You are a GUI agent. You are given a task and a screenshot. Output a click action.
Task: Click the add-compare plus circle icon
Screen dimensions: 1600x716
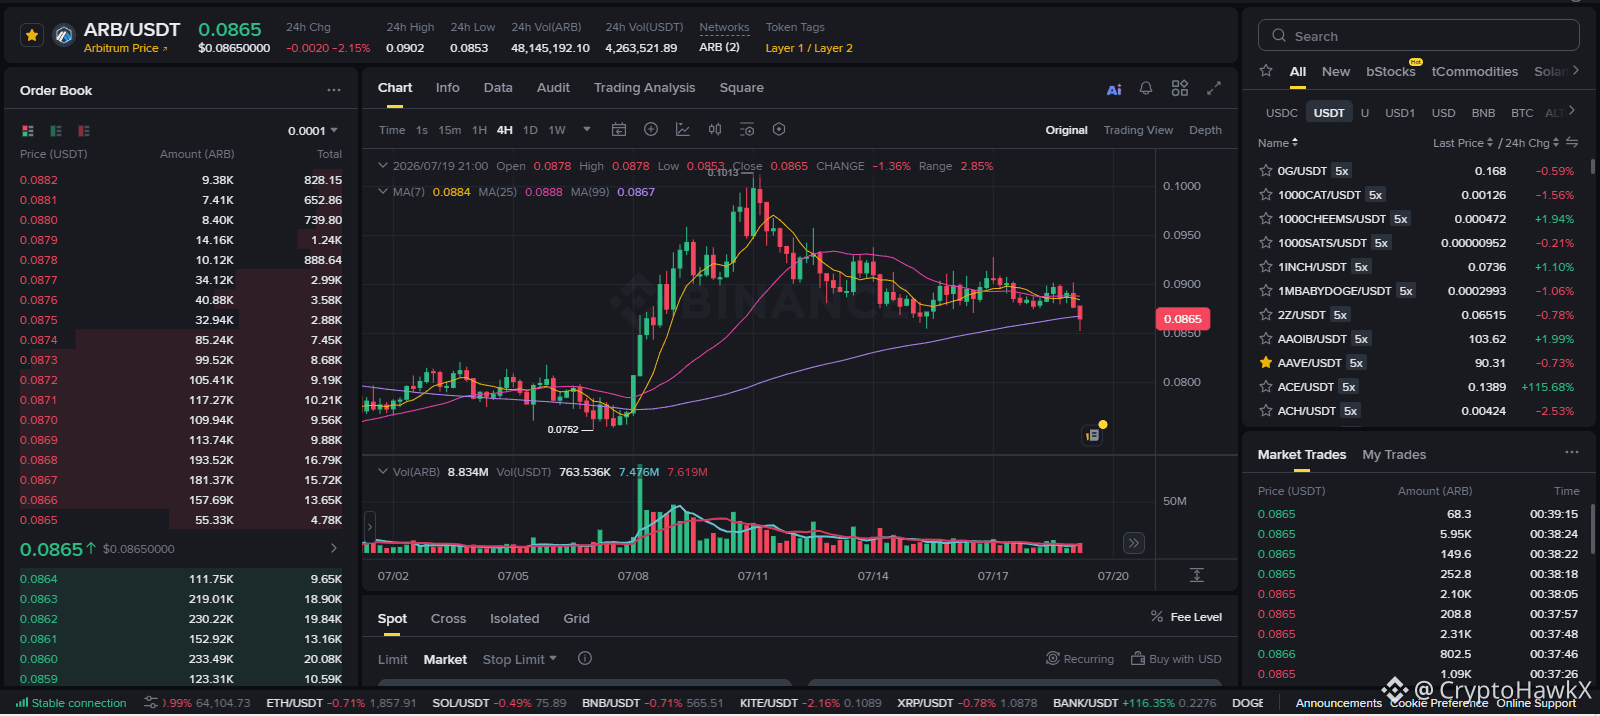pyautogui.click(x=651, y=130)
